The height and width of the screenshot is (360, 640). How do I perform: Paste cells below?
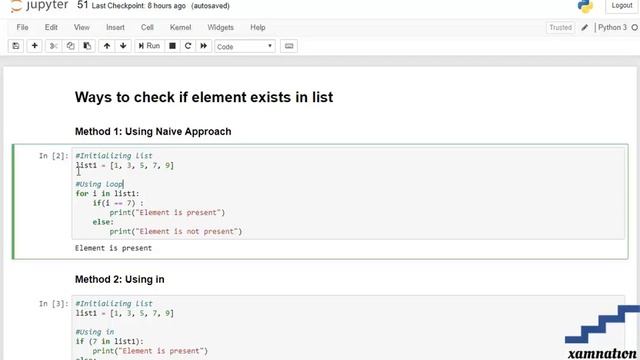pos(87,46)
